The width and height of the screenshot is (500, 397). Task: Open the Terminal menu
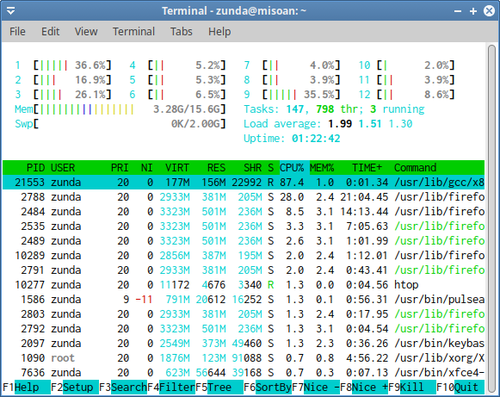(134, 32)
